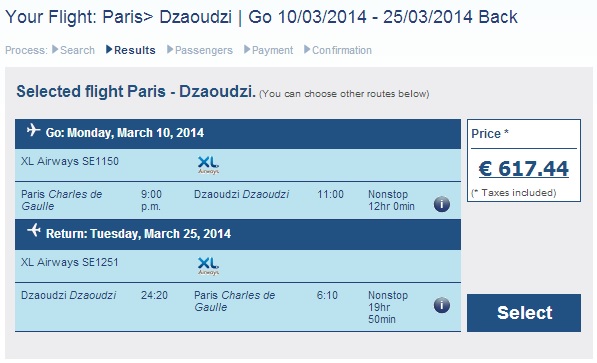Open the Passengers process step
The height and width of the screenshot is (363, 597).
pyautogui.click(x=204, y=50)
